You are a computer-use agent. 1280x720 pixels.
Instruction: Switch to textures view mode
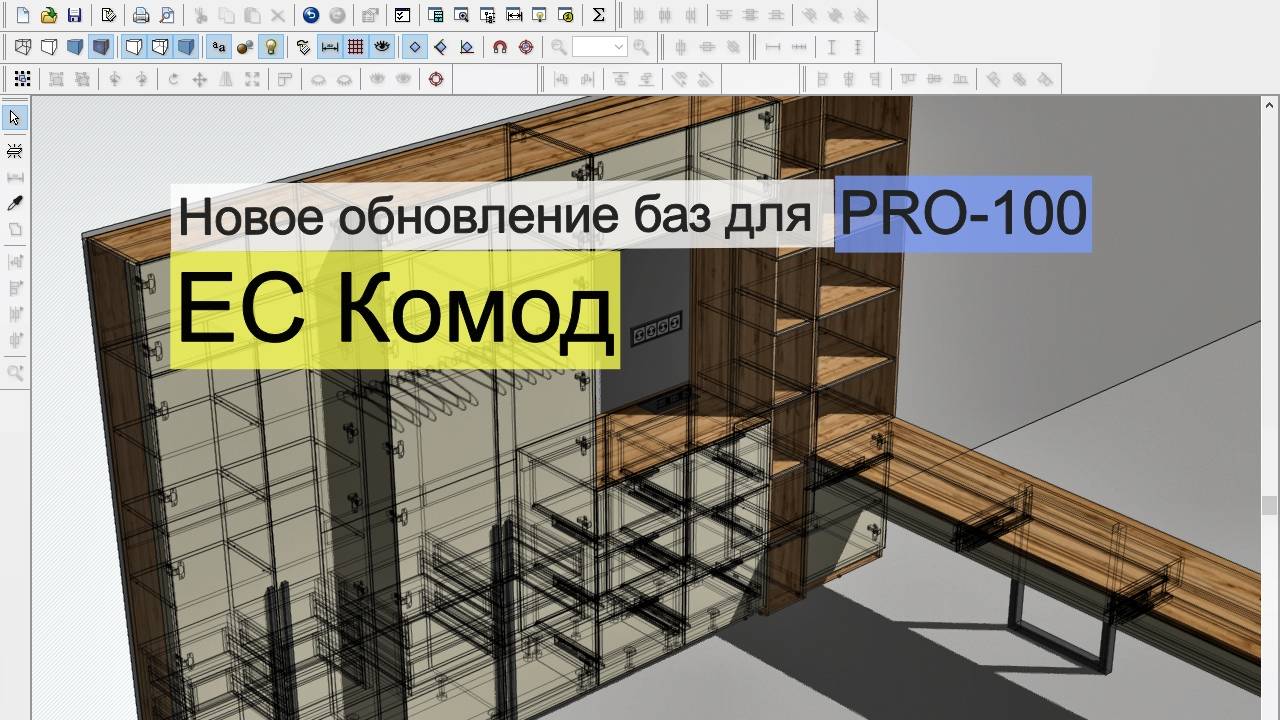click(101, 47)
